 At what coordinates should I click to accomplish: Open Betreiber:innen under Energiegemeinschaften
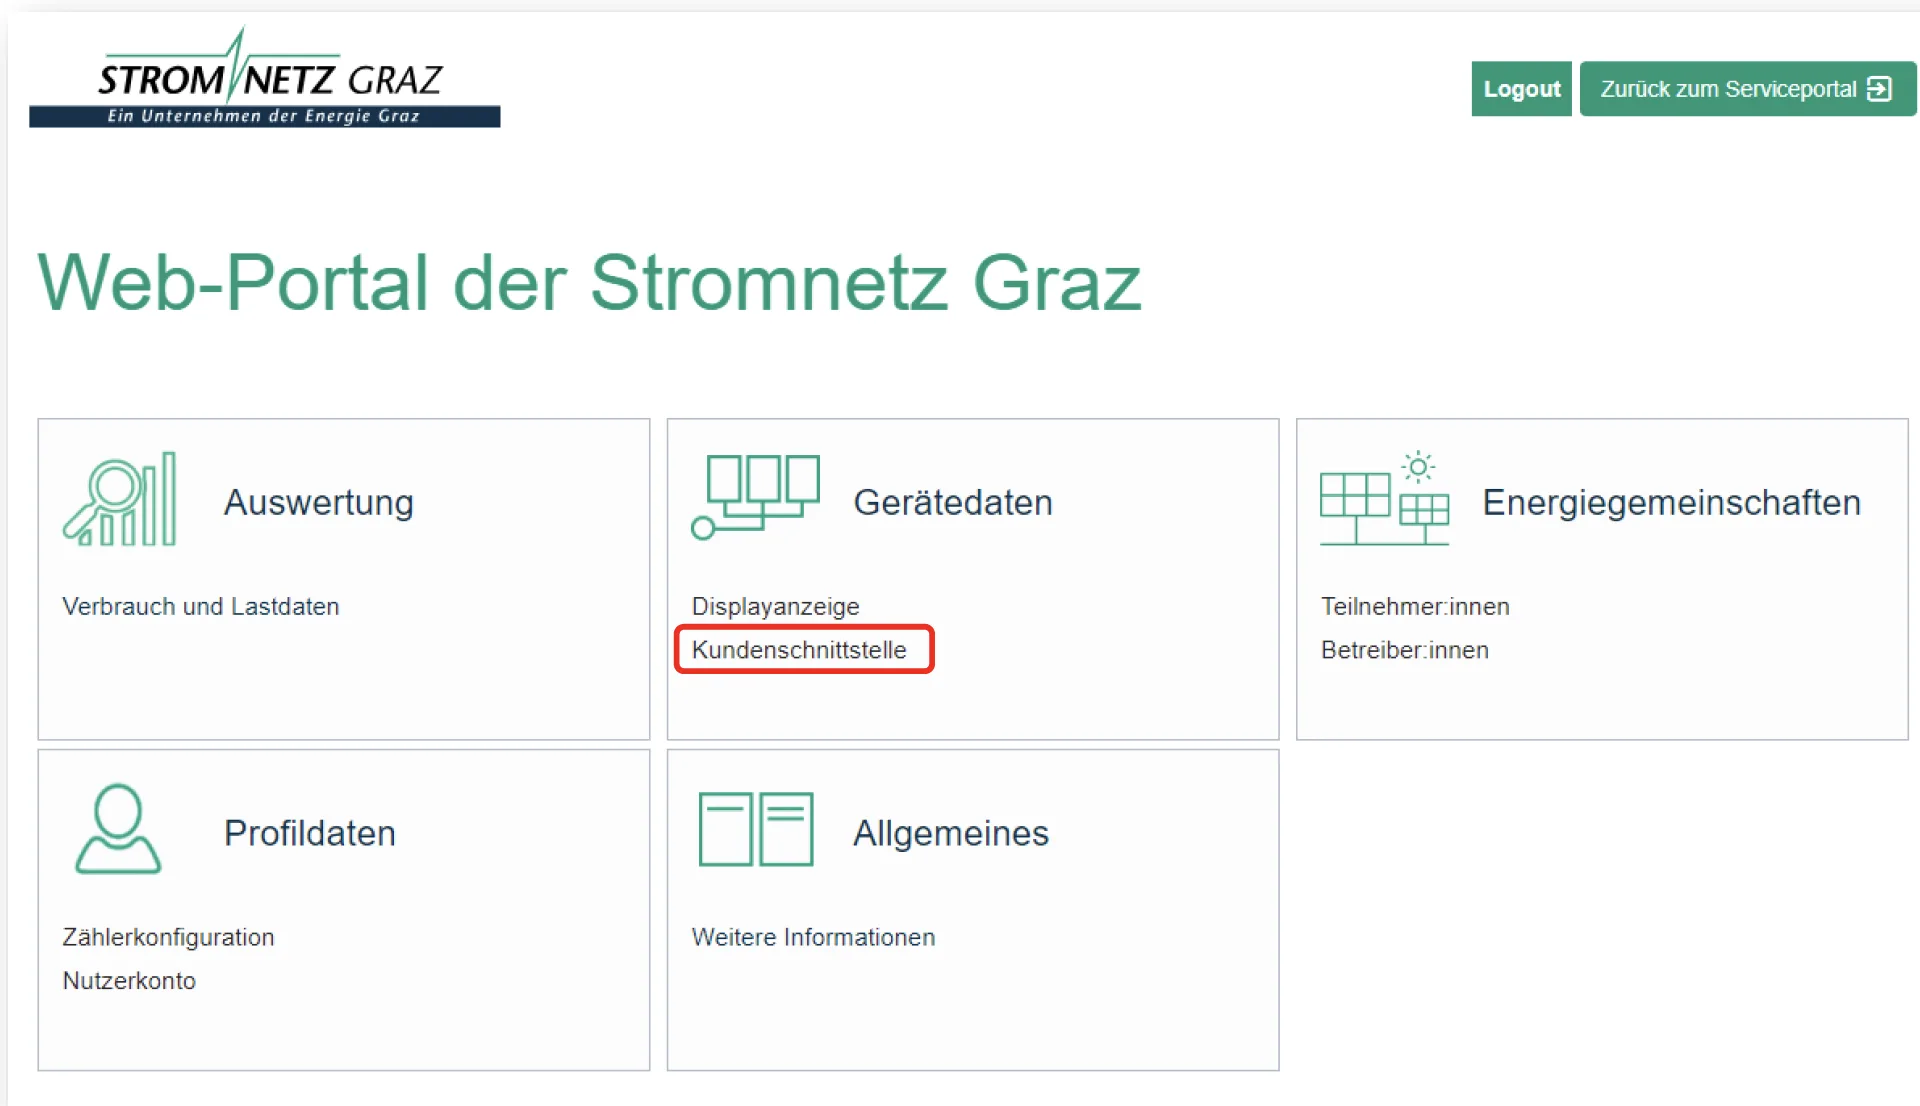tap(1405, 650)
